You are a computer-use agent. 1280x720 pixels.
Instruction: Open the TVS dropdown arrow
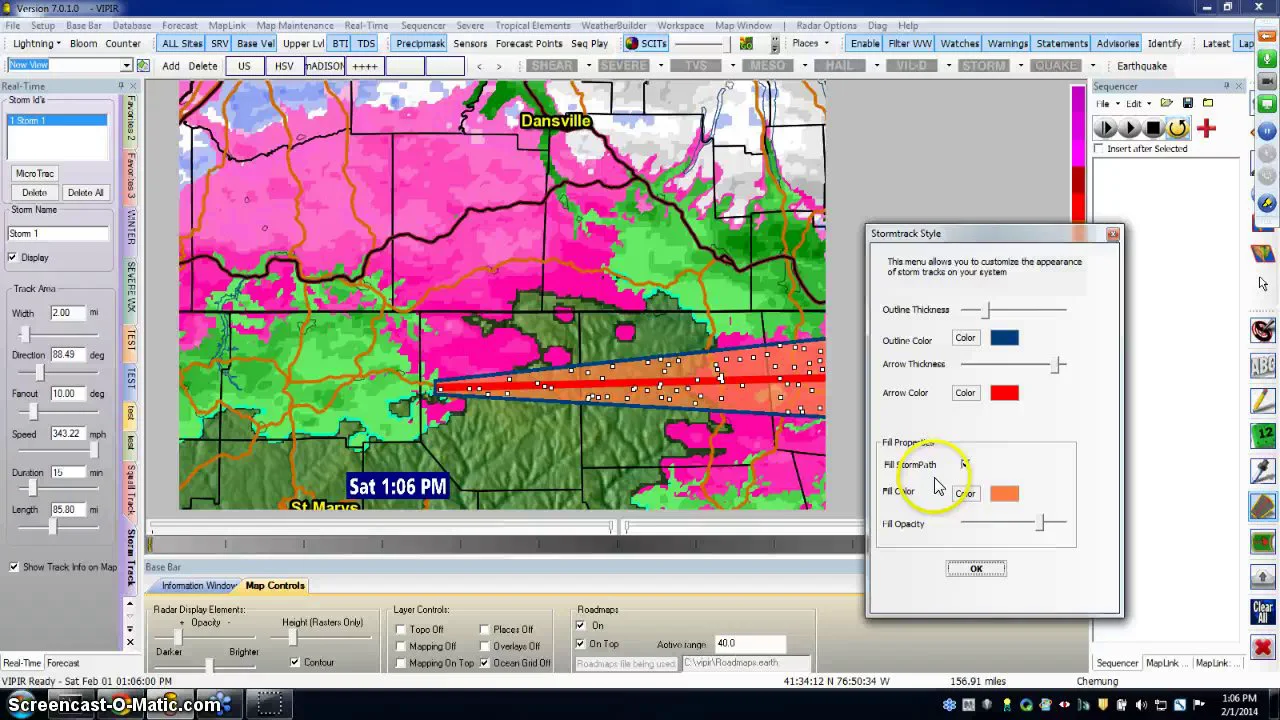point(732,66)
